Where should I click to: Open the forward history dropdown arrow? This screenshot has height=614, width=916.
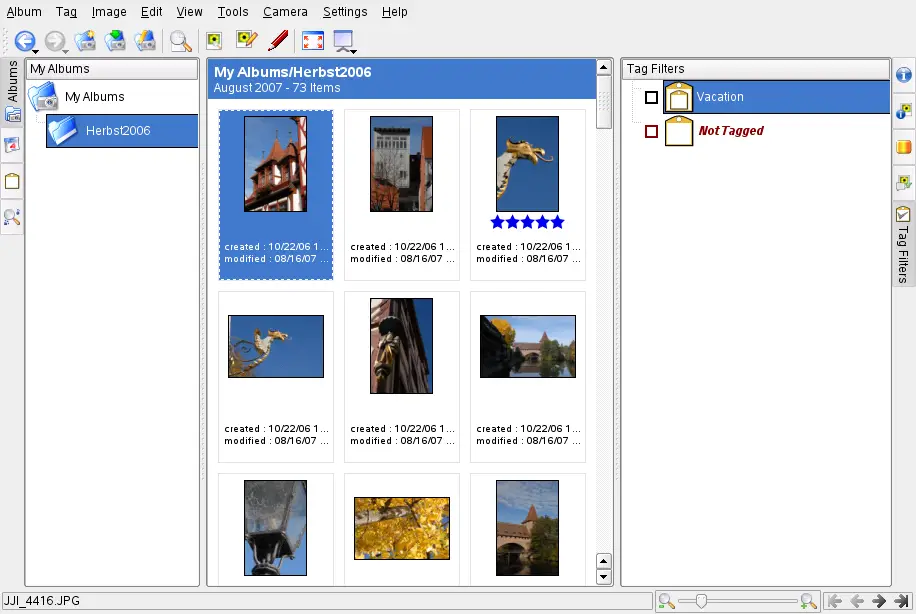[66, 49]
